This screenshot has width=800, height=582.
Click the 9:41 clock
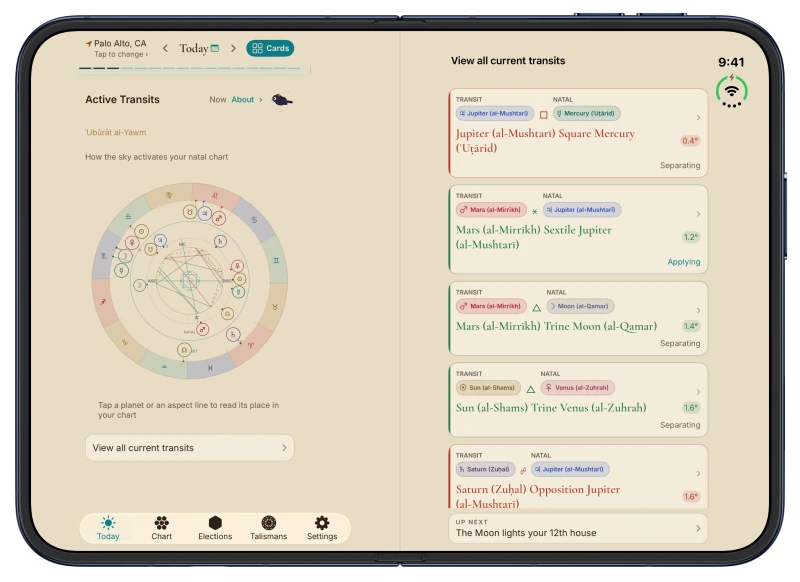coord(731,62)
